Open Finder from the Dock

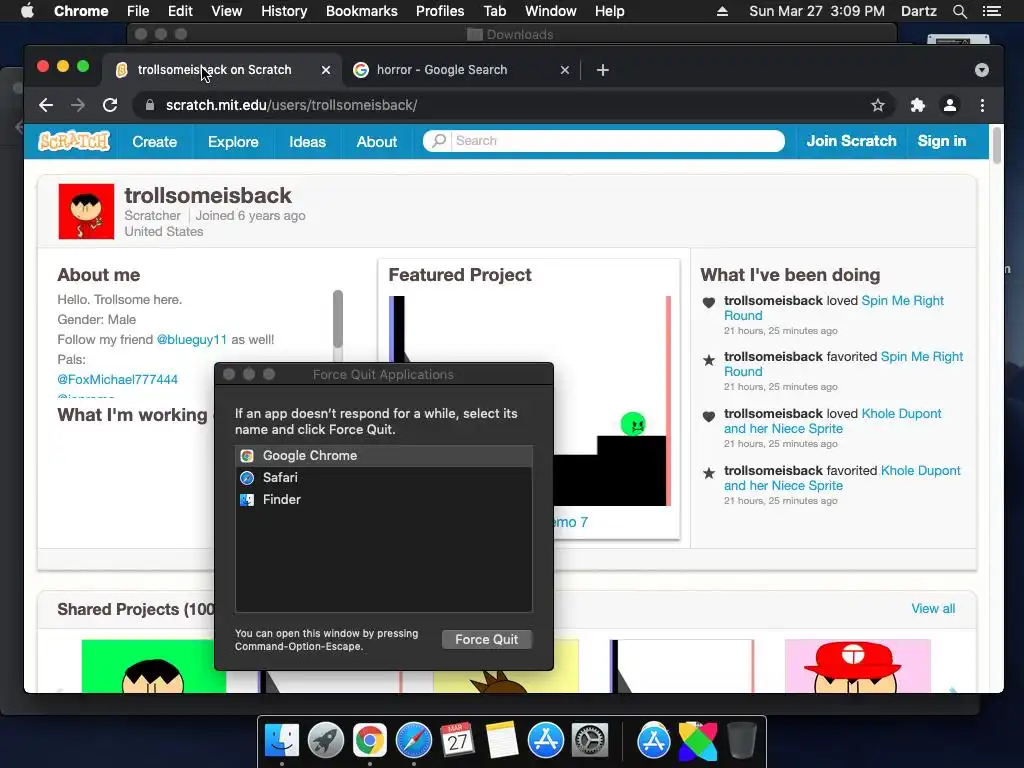point(282,741)
